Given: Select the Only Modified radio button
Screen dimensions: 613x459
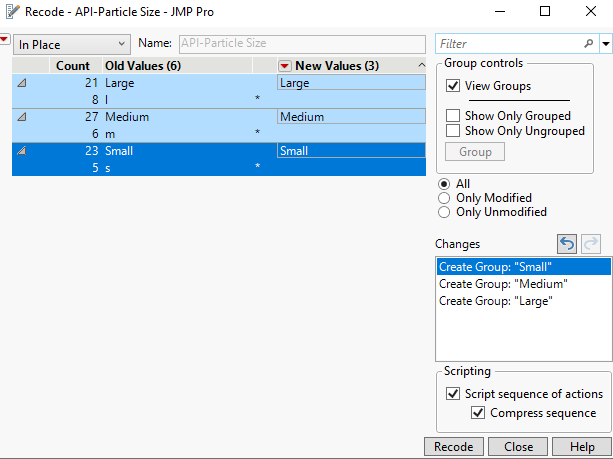Looking at the screenshot, I should tap(444, 198).
